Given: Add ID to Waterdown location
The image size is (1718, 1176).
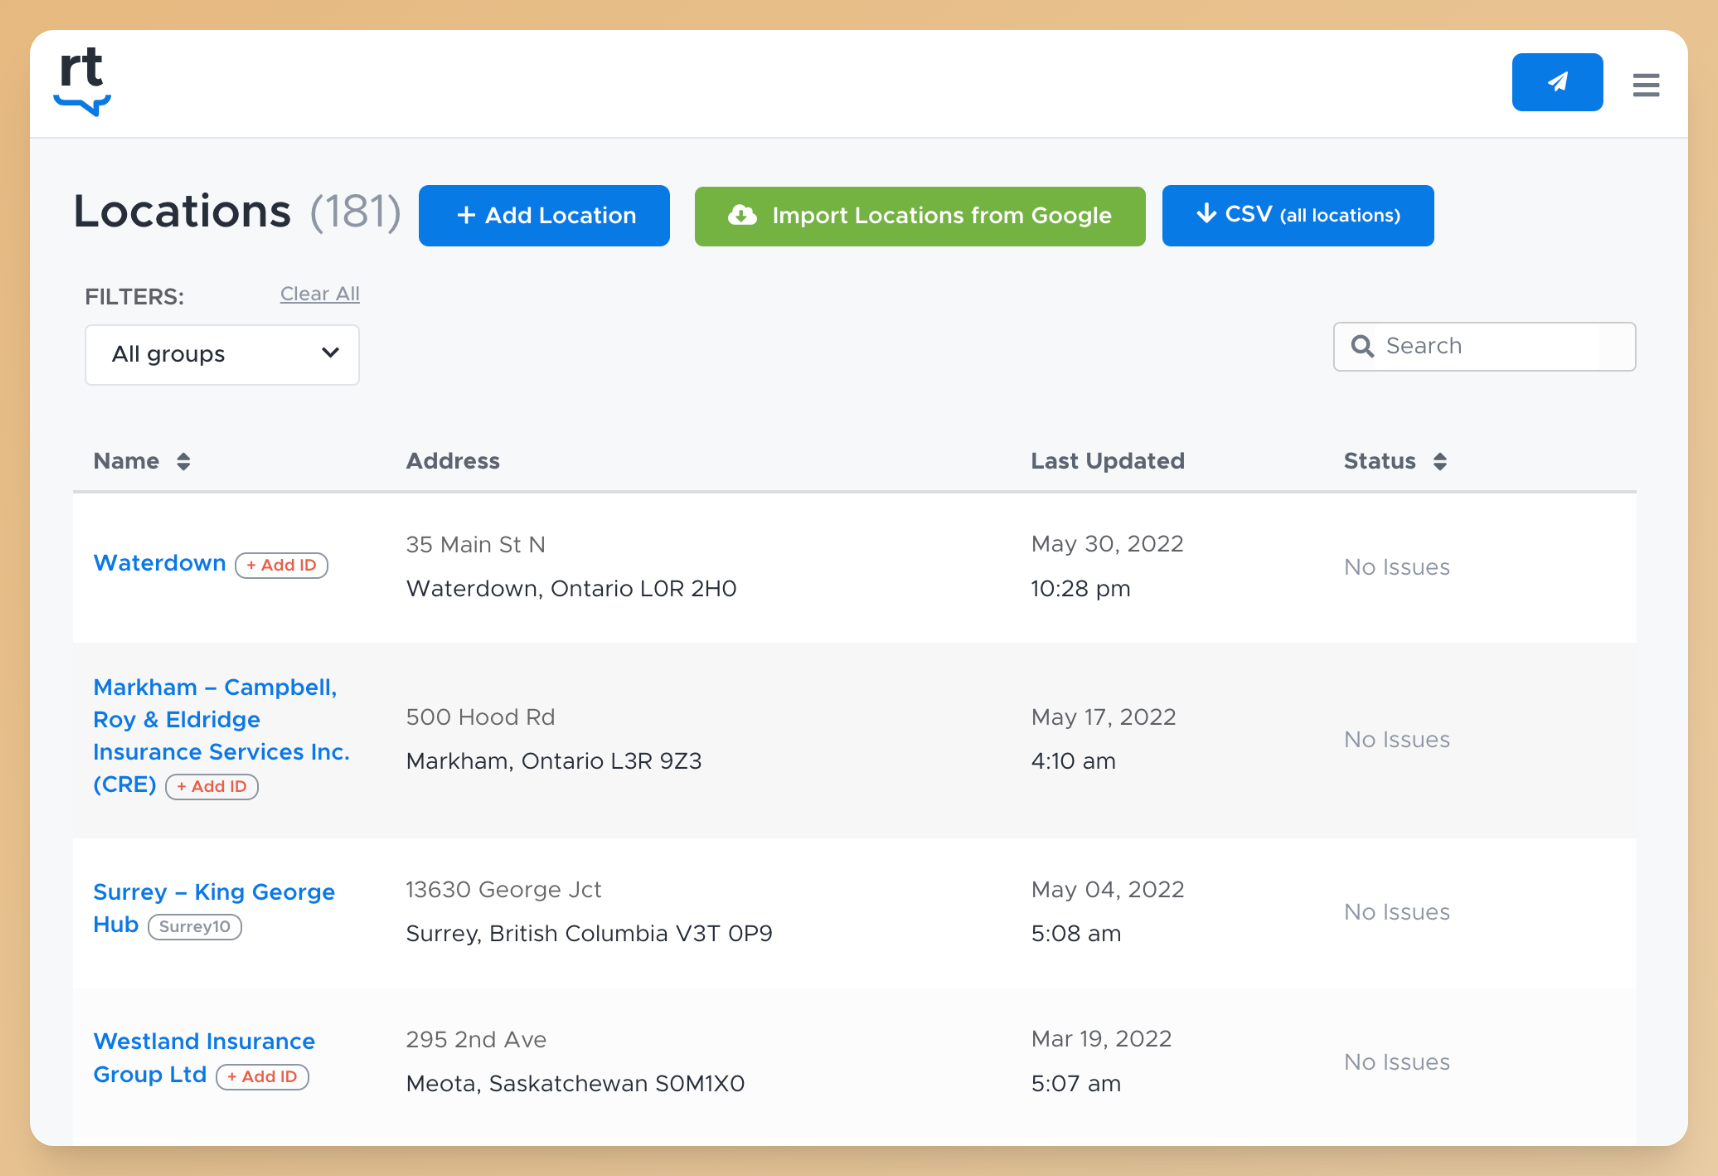Looking at the screenshot, I should (x=281, y=565).
